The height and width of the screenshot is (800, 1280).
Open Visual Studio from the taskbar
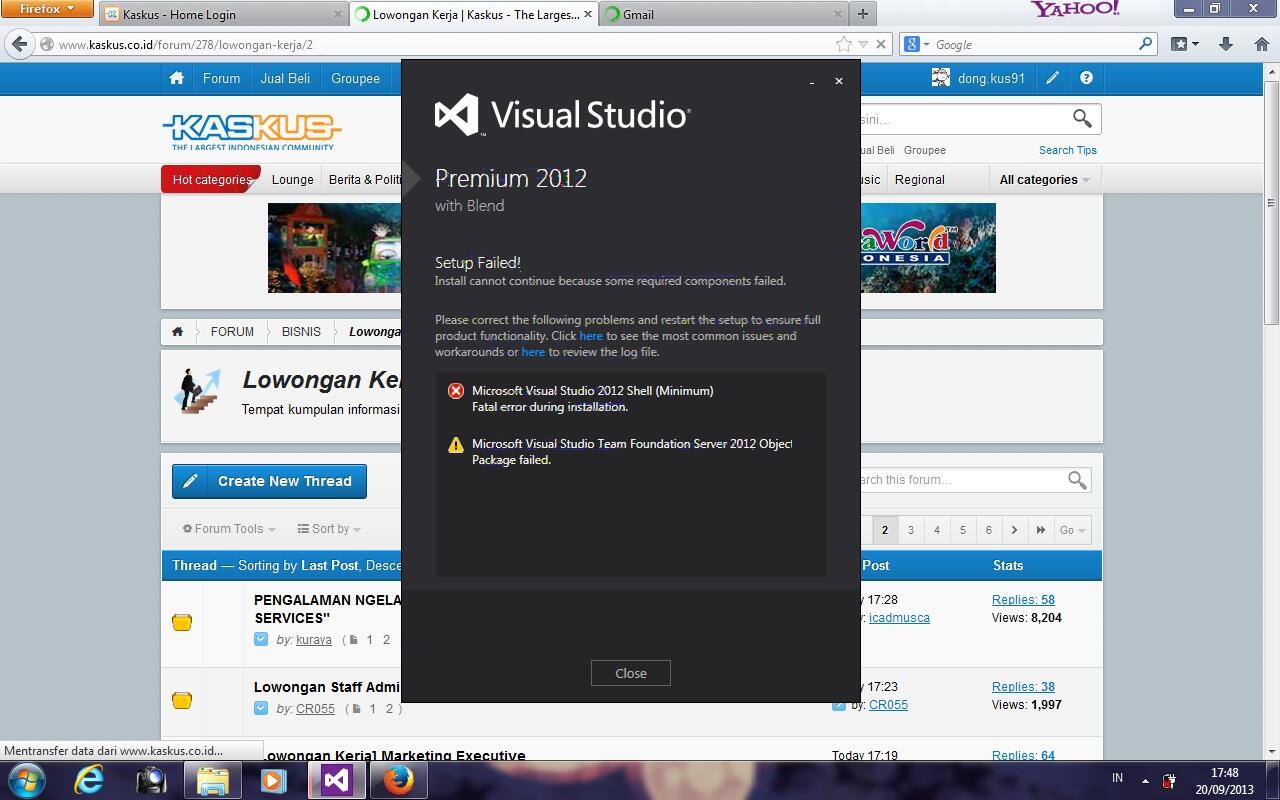(336, 779)
